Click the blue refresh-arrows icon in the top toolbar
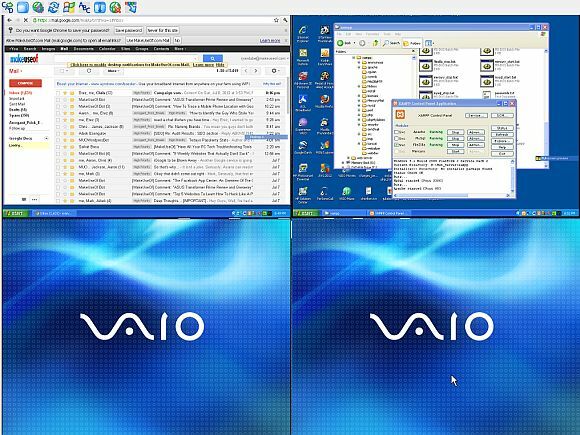Image resolution: width=580 pixels, height=435 pixels. pos(54,7)
